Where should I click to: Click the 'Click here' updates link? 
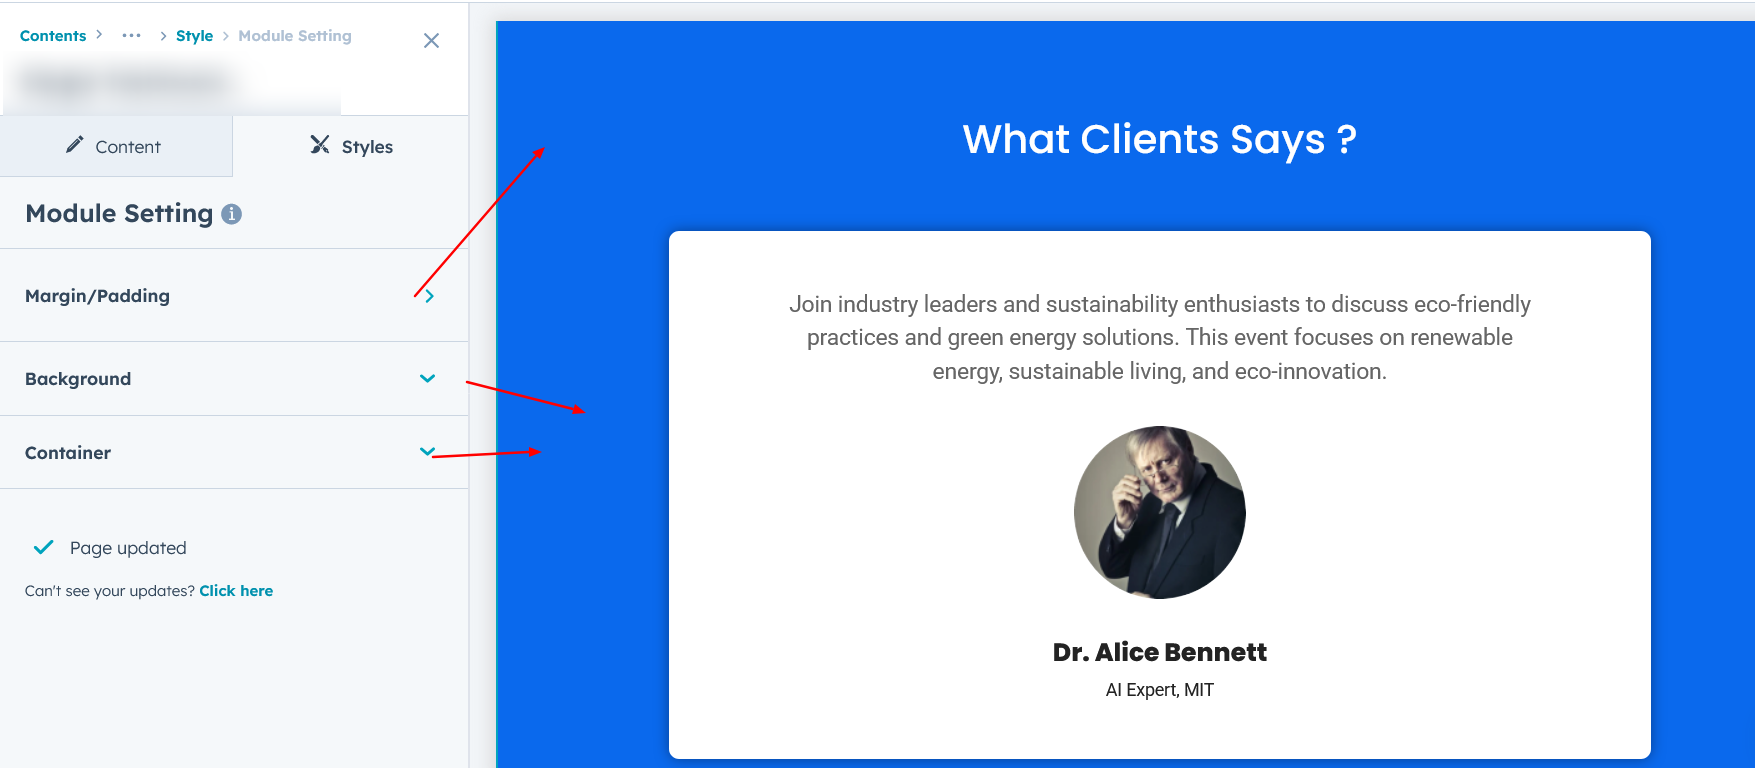pyautogui.click(x=236, y=591)
